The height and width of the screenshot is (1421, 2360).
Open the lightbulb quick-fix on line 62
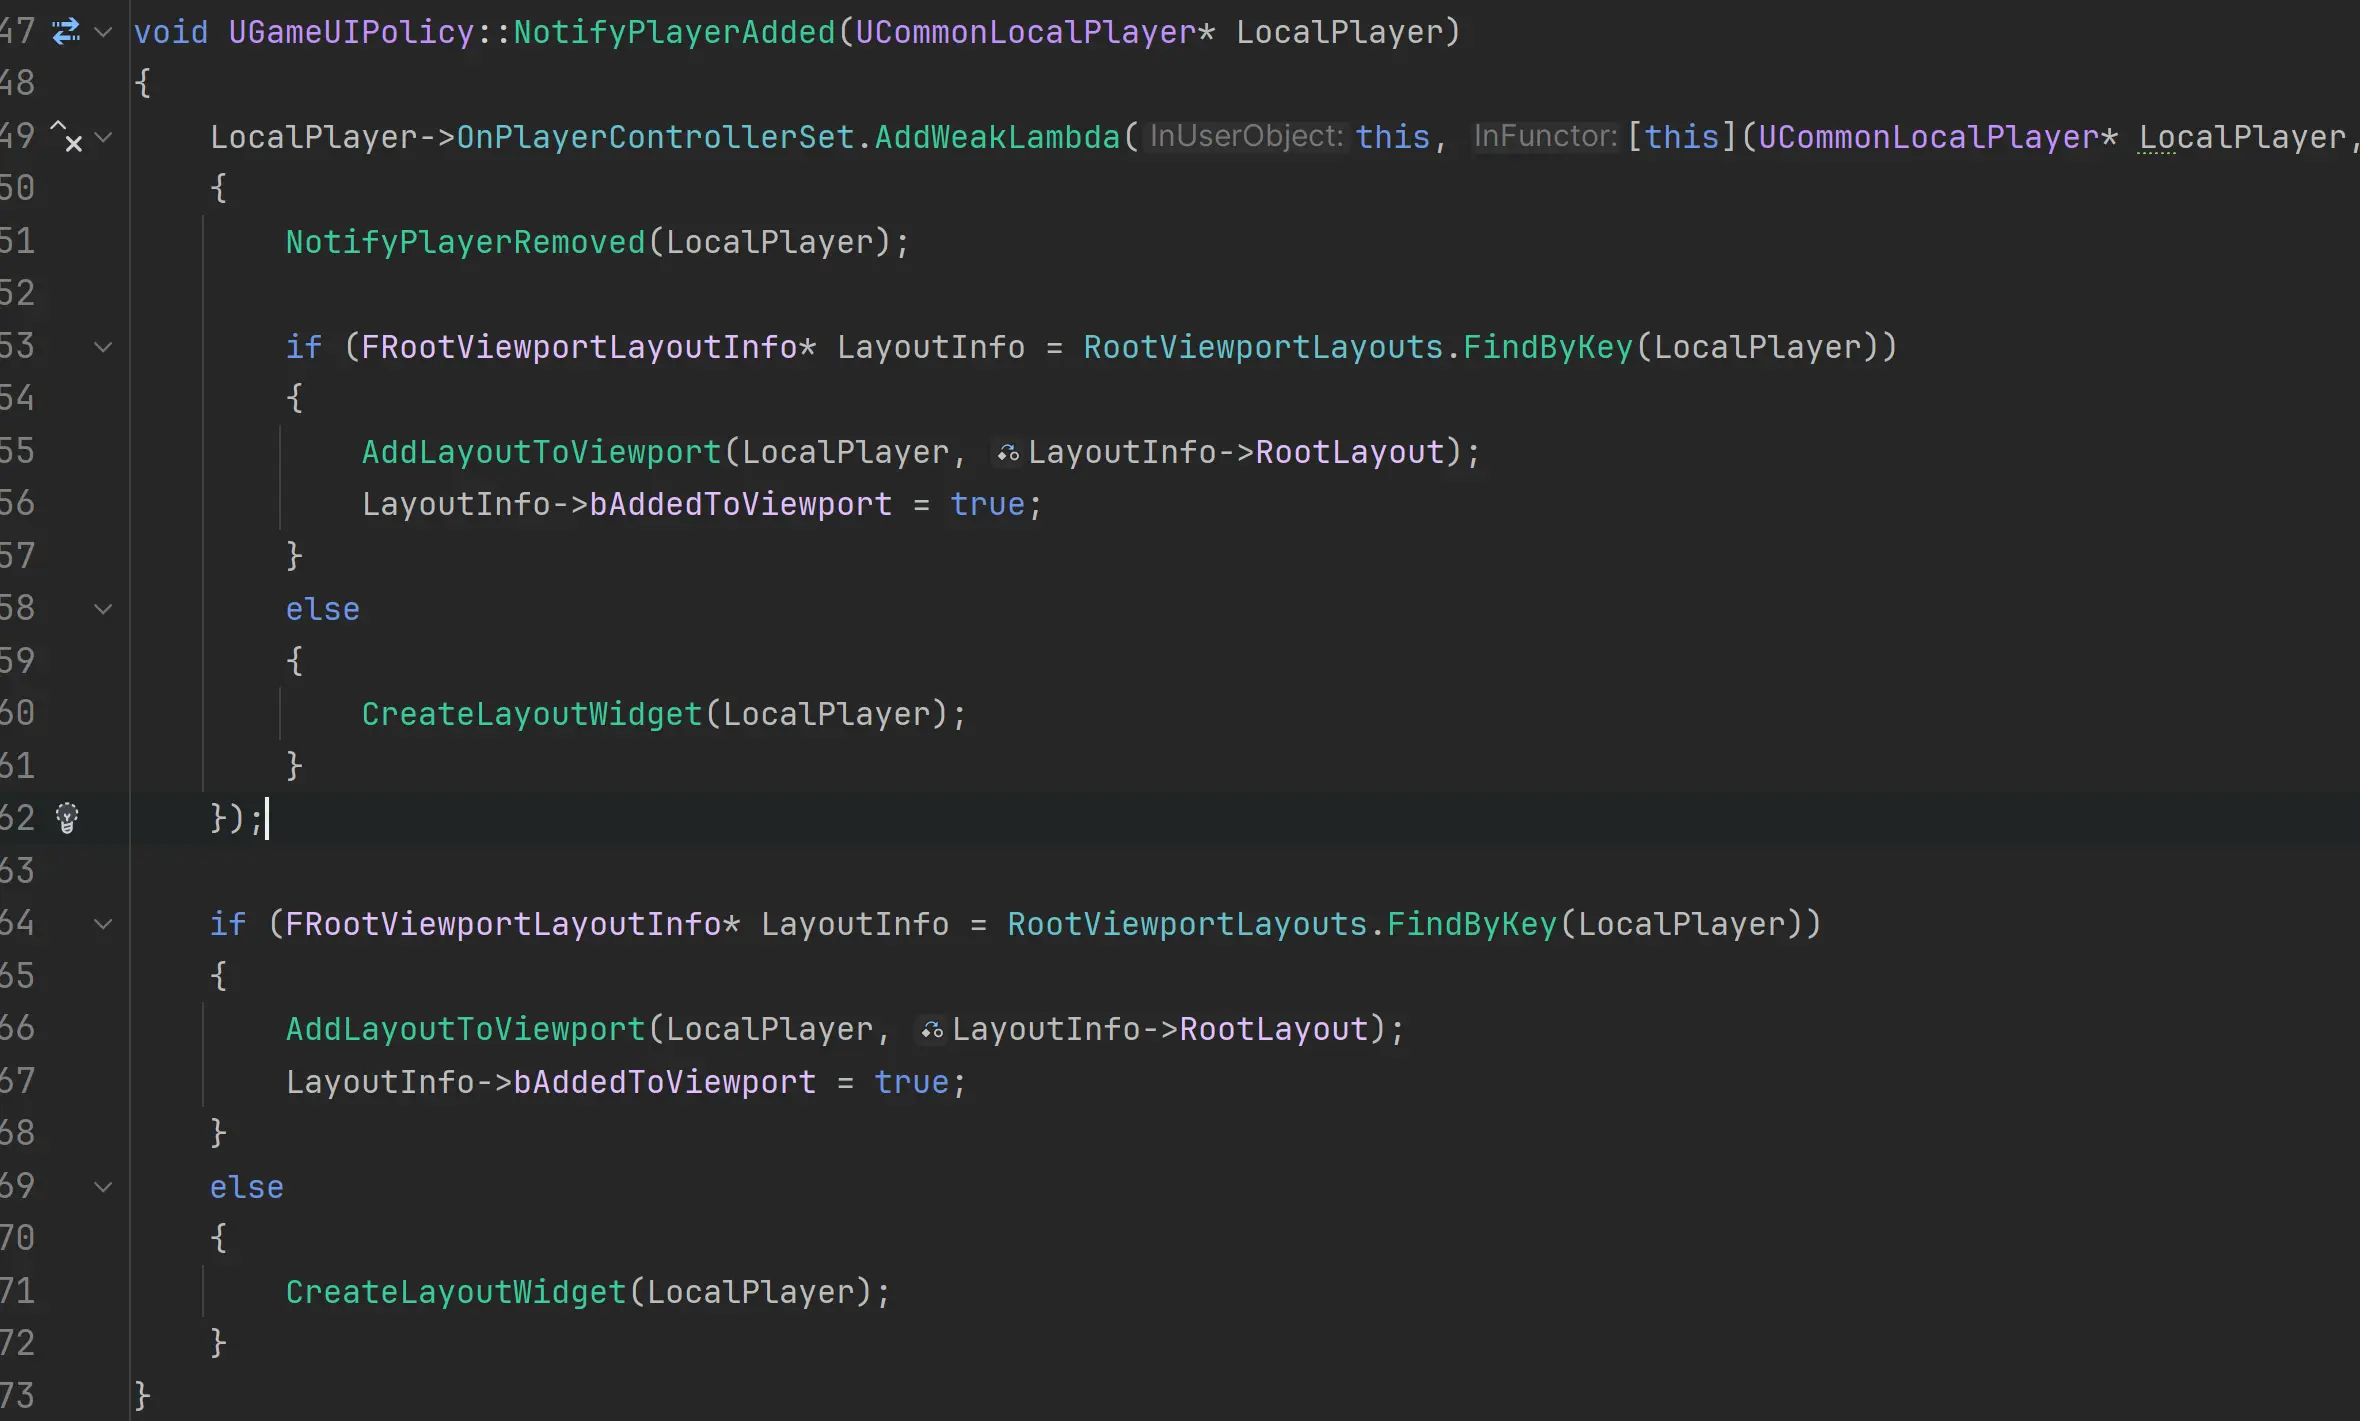[67, 818]
